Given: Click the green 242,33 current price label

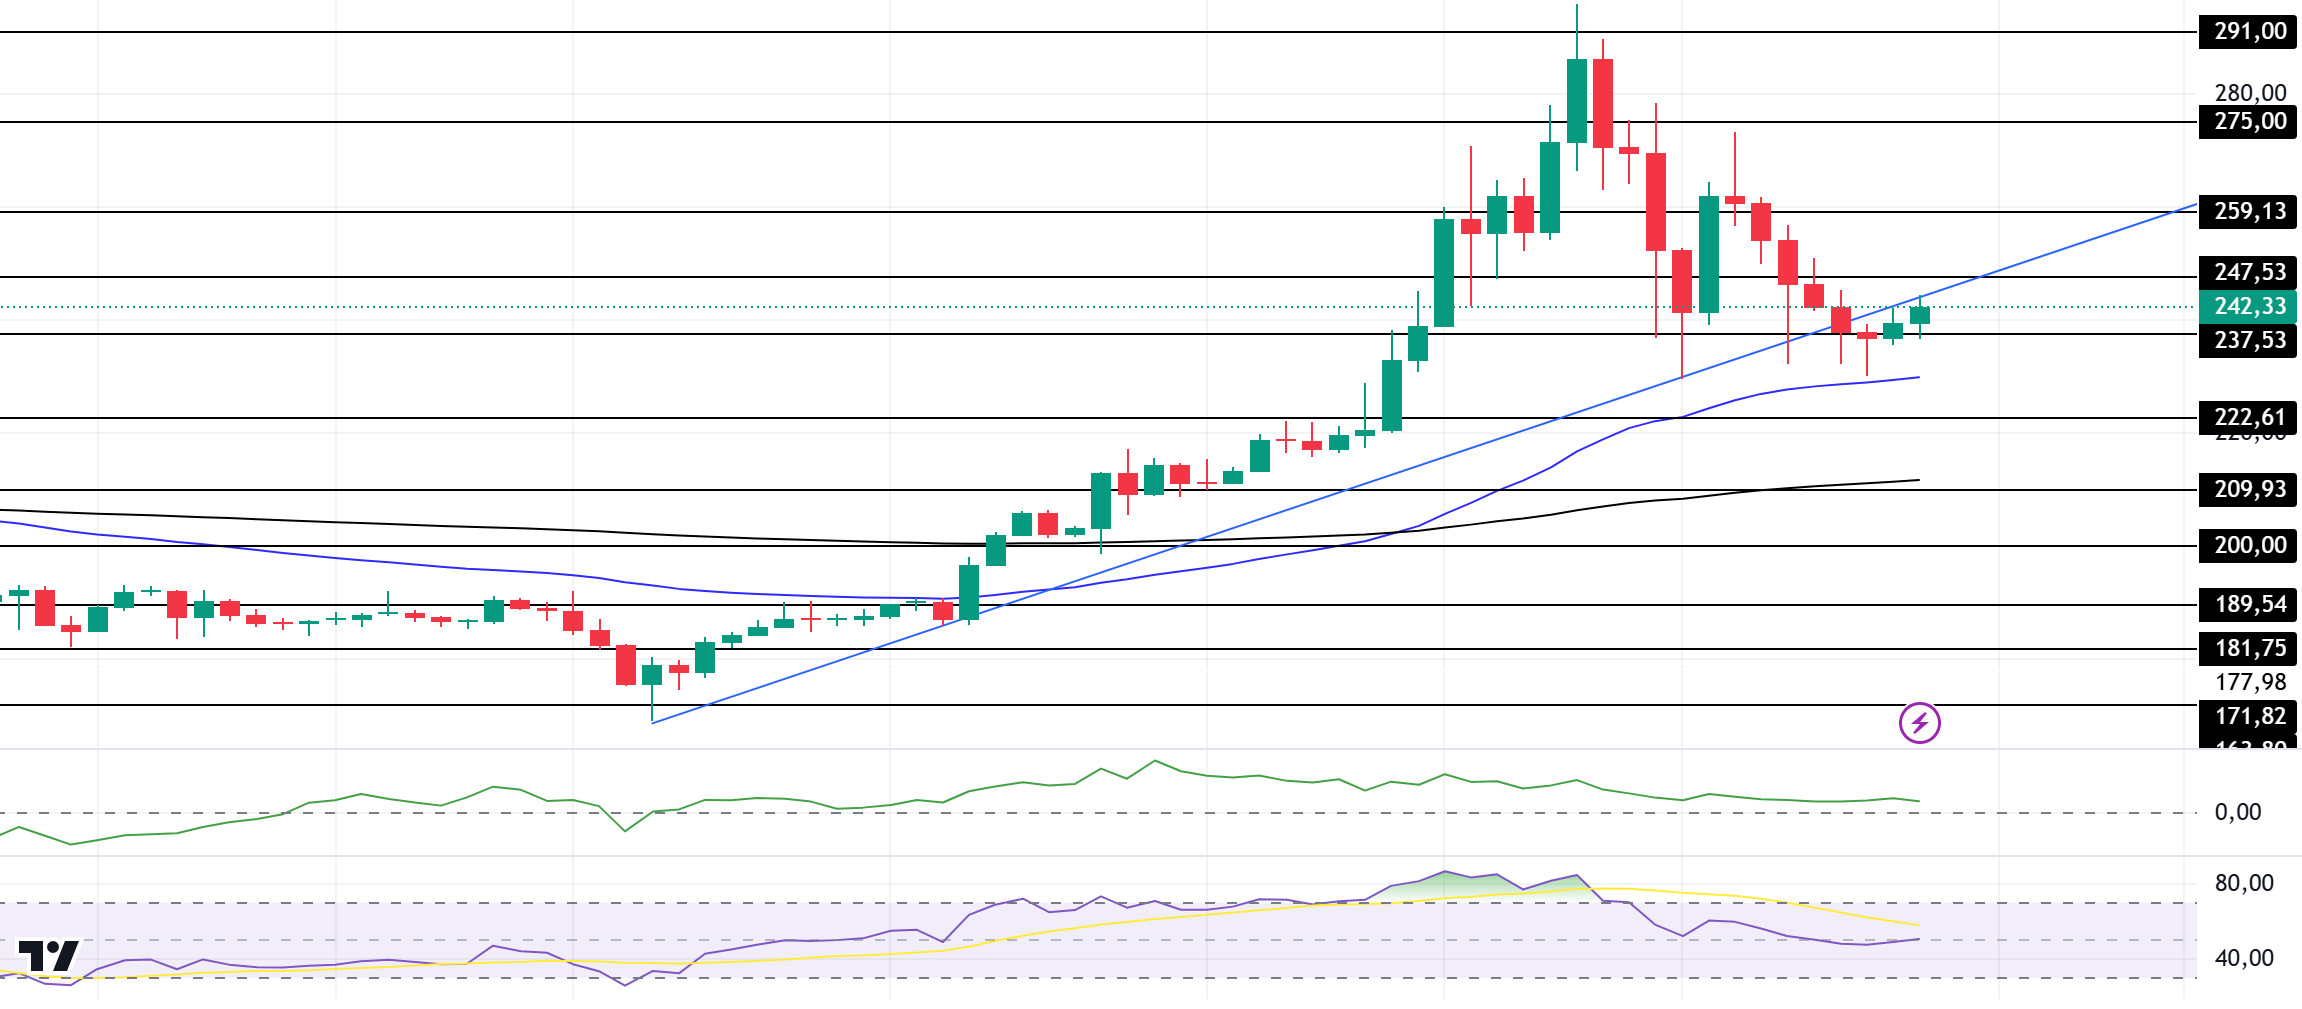Looking at the screenshot, I should click(x=2248, y=306).
